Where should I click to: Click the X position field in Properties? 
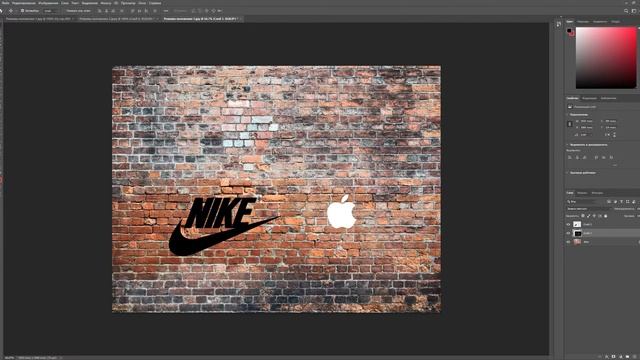point(611,121)
